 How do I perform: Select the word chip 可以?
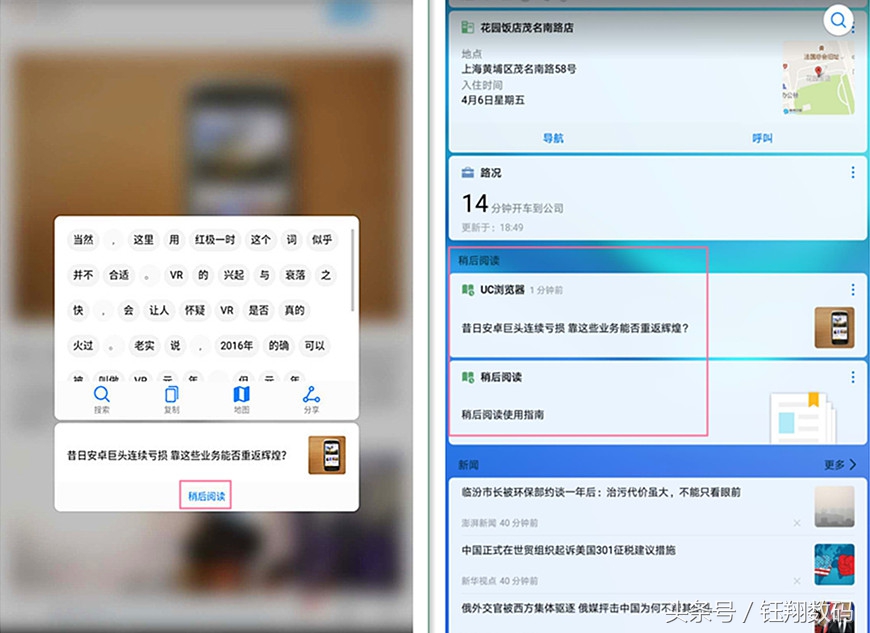pos(314,345)
